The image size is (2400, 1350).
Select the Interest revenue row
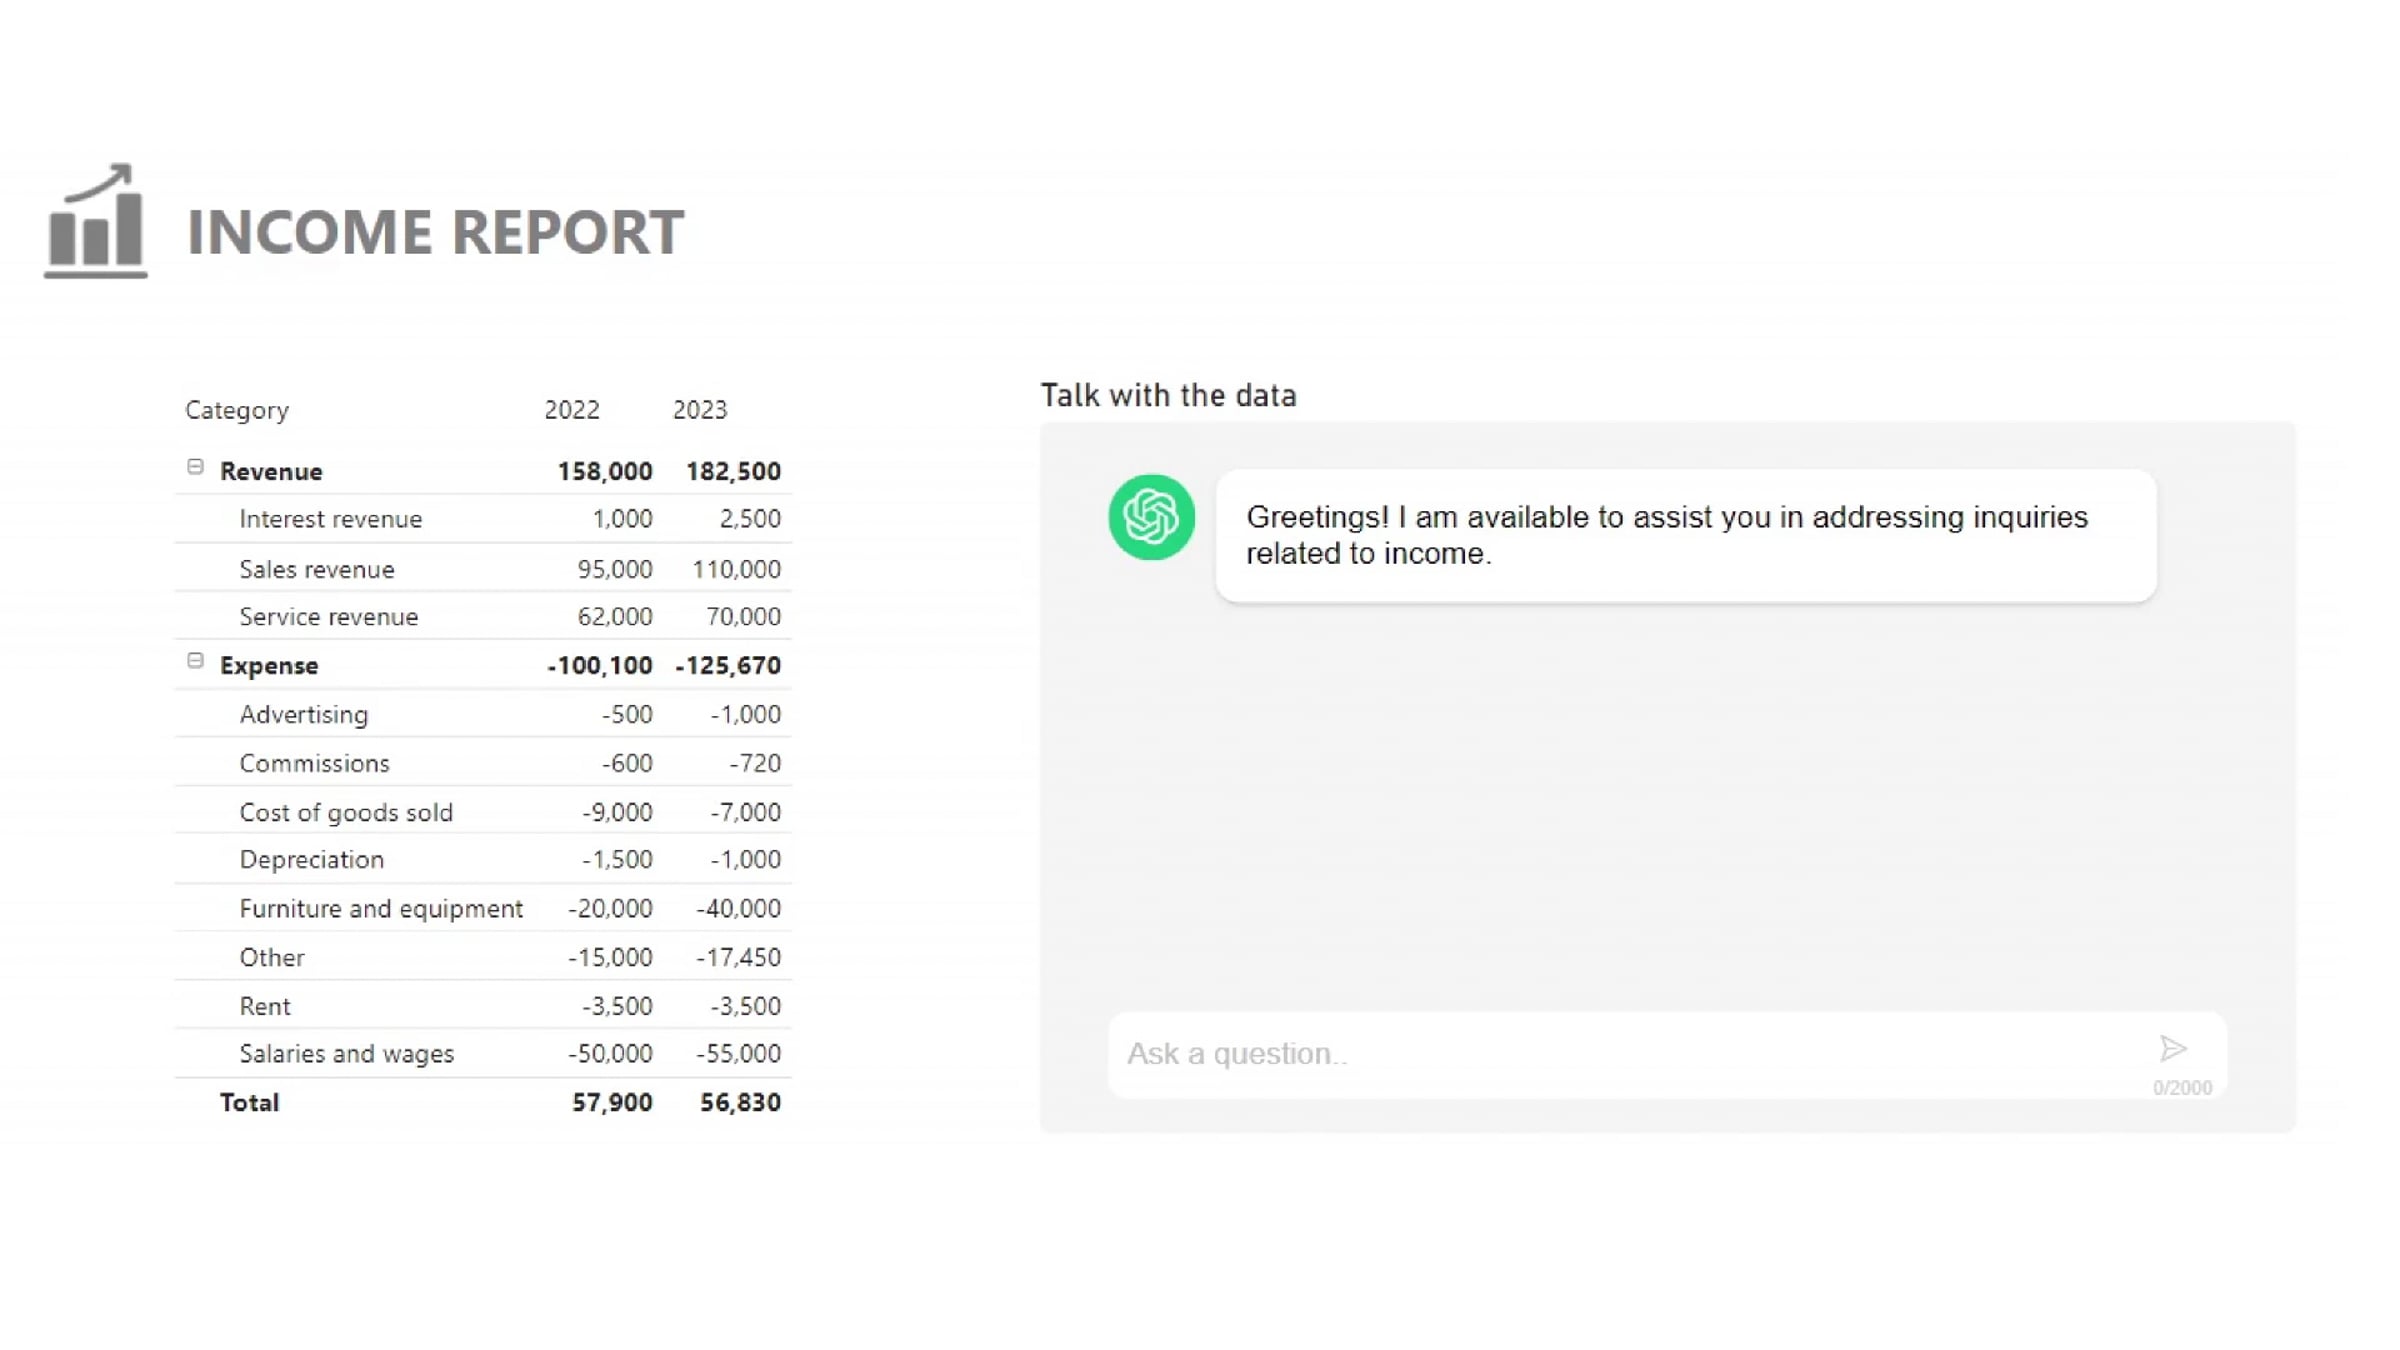click(x=331, y=519)
